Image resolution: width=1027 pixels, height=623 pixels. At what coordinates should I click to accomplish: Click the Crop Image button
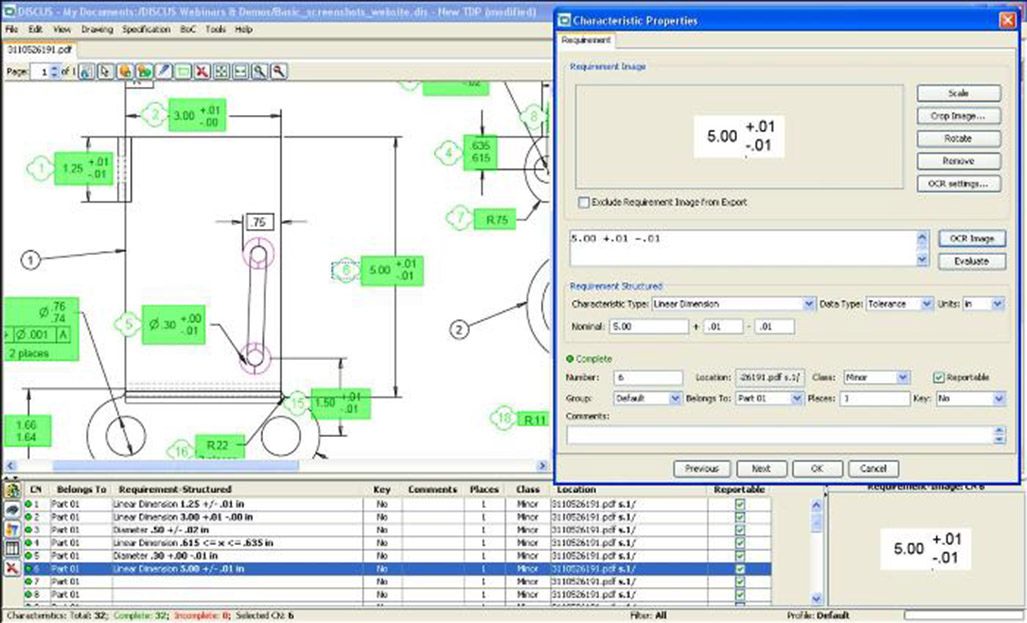(957, 116)
